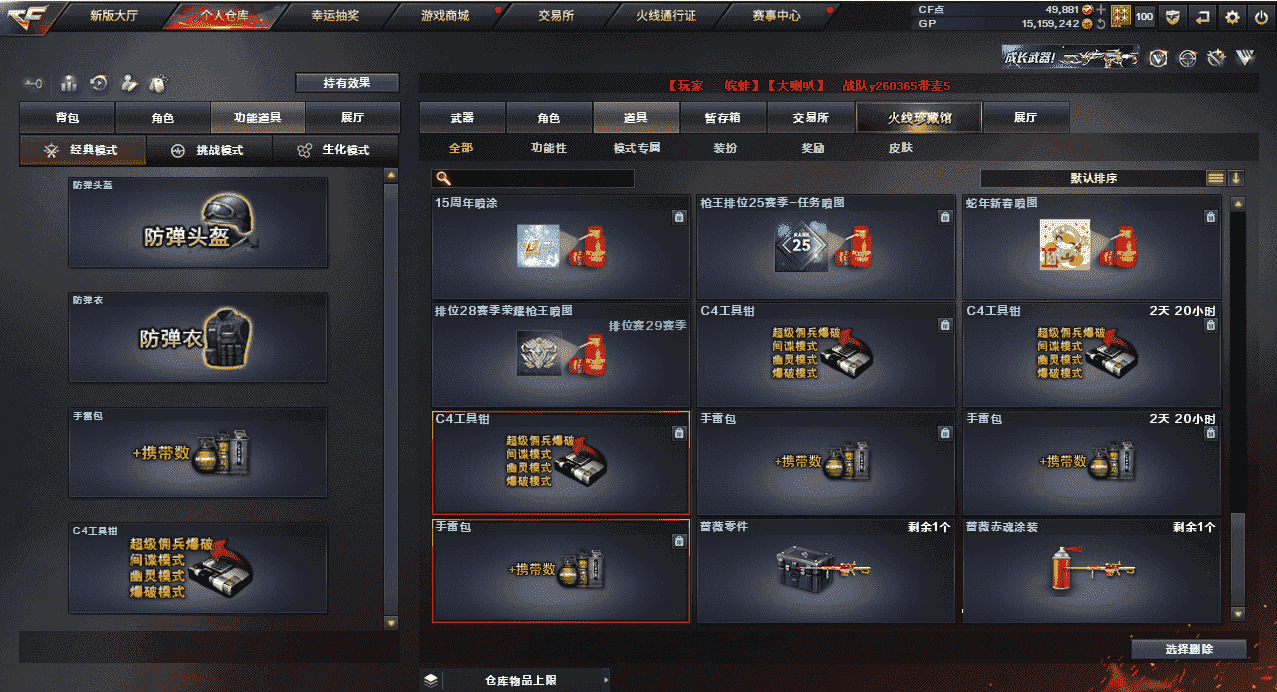The image size is (1277, 692).
Task: Click the 持有效果 button
Action: click(x=347, y=83)
